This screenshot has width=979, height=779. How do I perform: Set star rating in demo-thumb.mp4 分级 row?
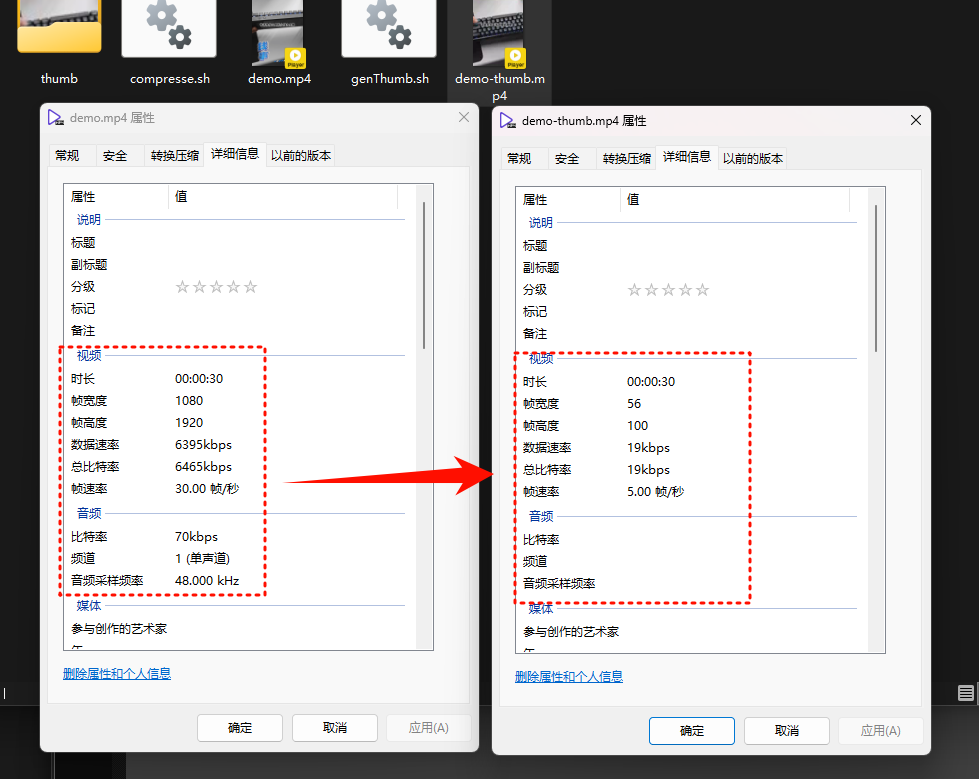[x=668, y=290]
